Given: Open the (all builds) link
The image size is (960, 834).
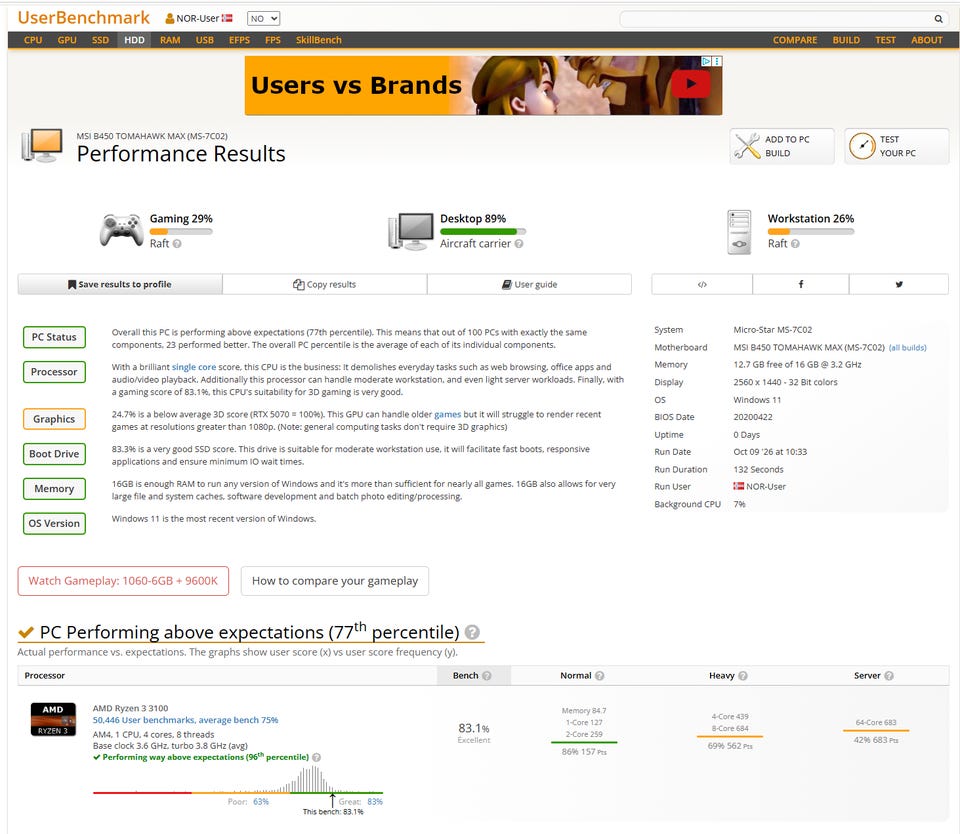Looking at the screenshot, I should coord(907,348).
